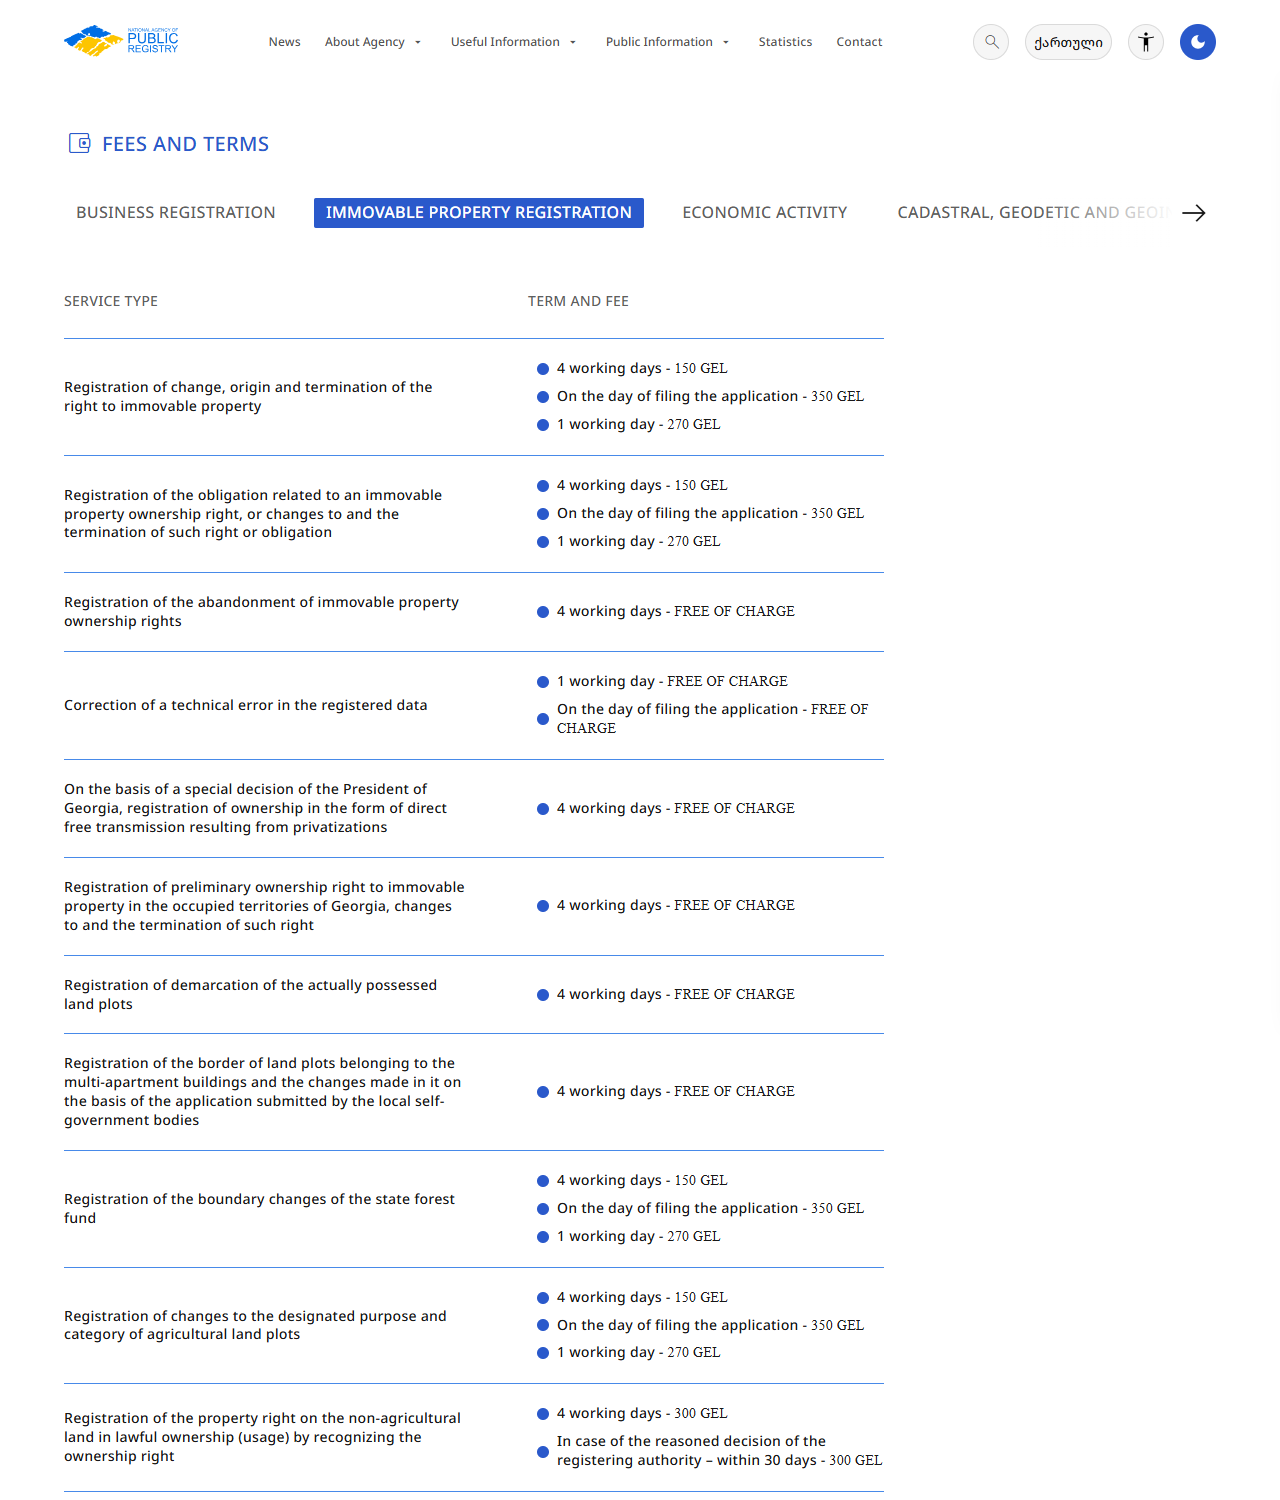Open the accessibility options icon
Screen dimensions: 1280x1500
(x=1146, y=42)
